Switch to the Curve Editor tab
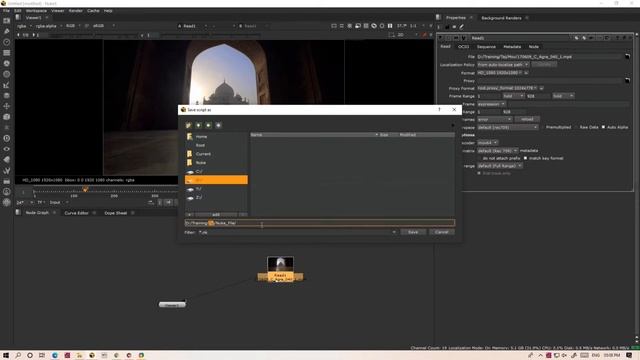Image resolution: width=640 pixels, height=360 pixels. 76,213
